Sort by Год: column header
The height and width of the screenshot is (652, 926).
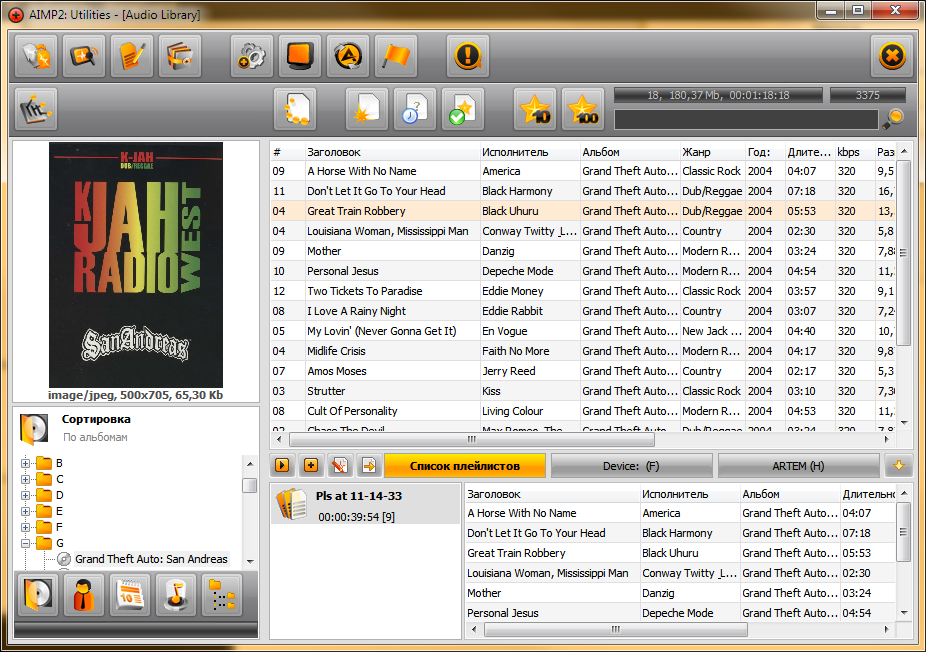(765, 152)
